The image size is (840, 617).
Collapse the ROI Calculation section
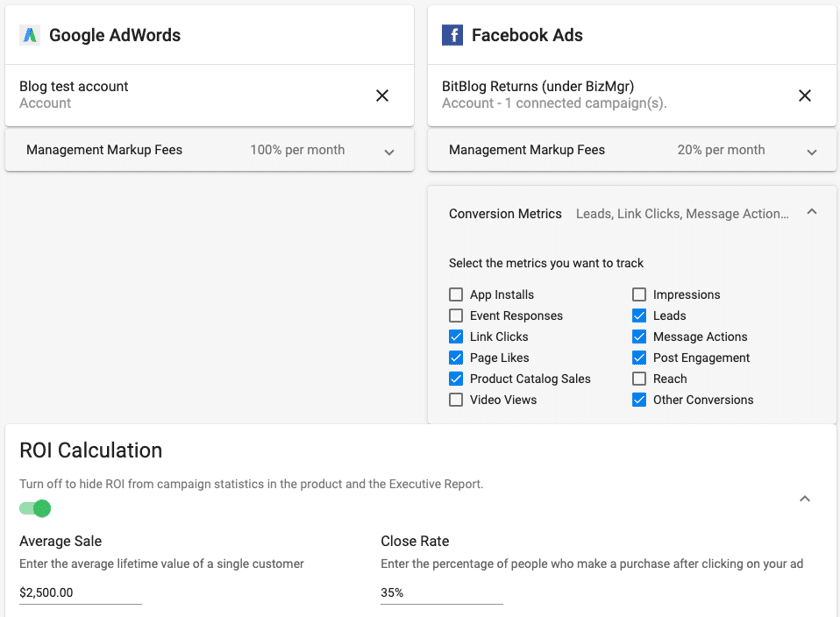pos(805,498)
